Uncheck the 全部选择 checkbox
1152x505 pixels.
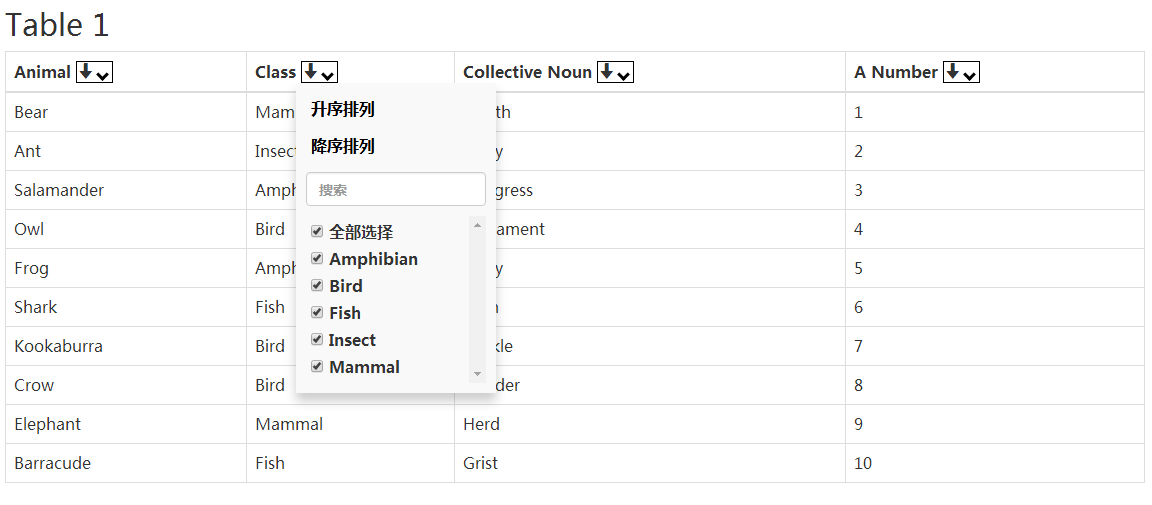pyautogui.click(x=317, y=232)
